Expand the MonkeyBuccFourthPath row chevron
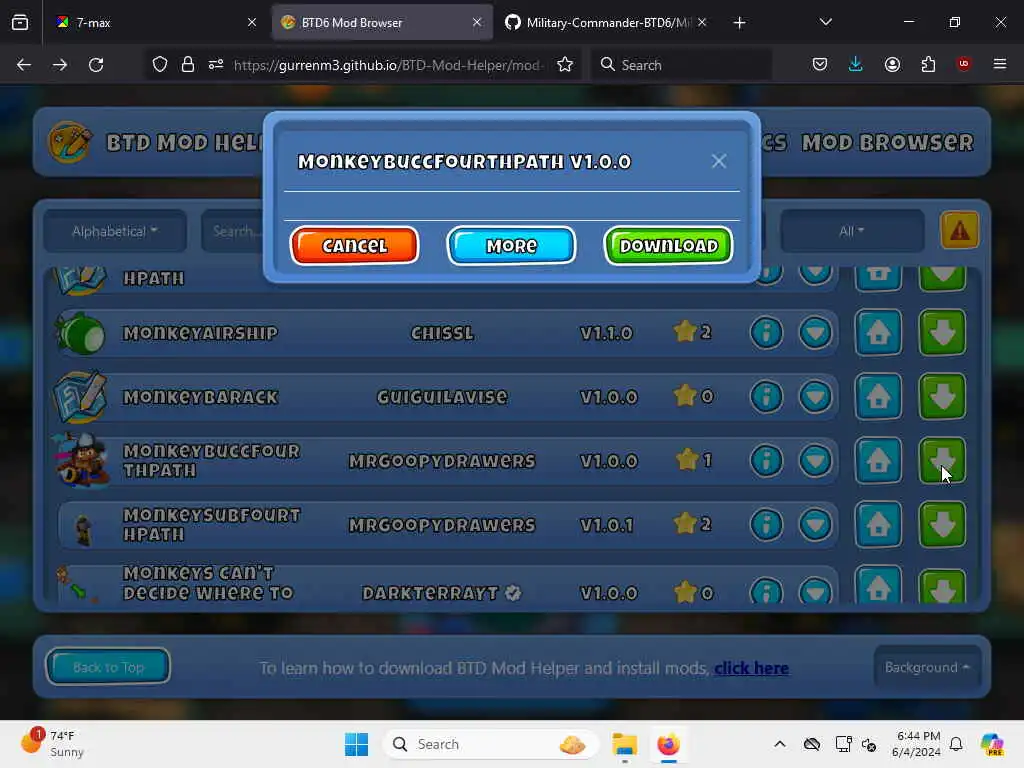The width and height of the screenshot is (1024, 768). [x=815, y=460]
